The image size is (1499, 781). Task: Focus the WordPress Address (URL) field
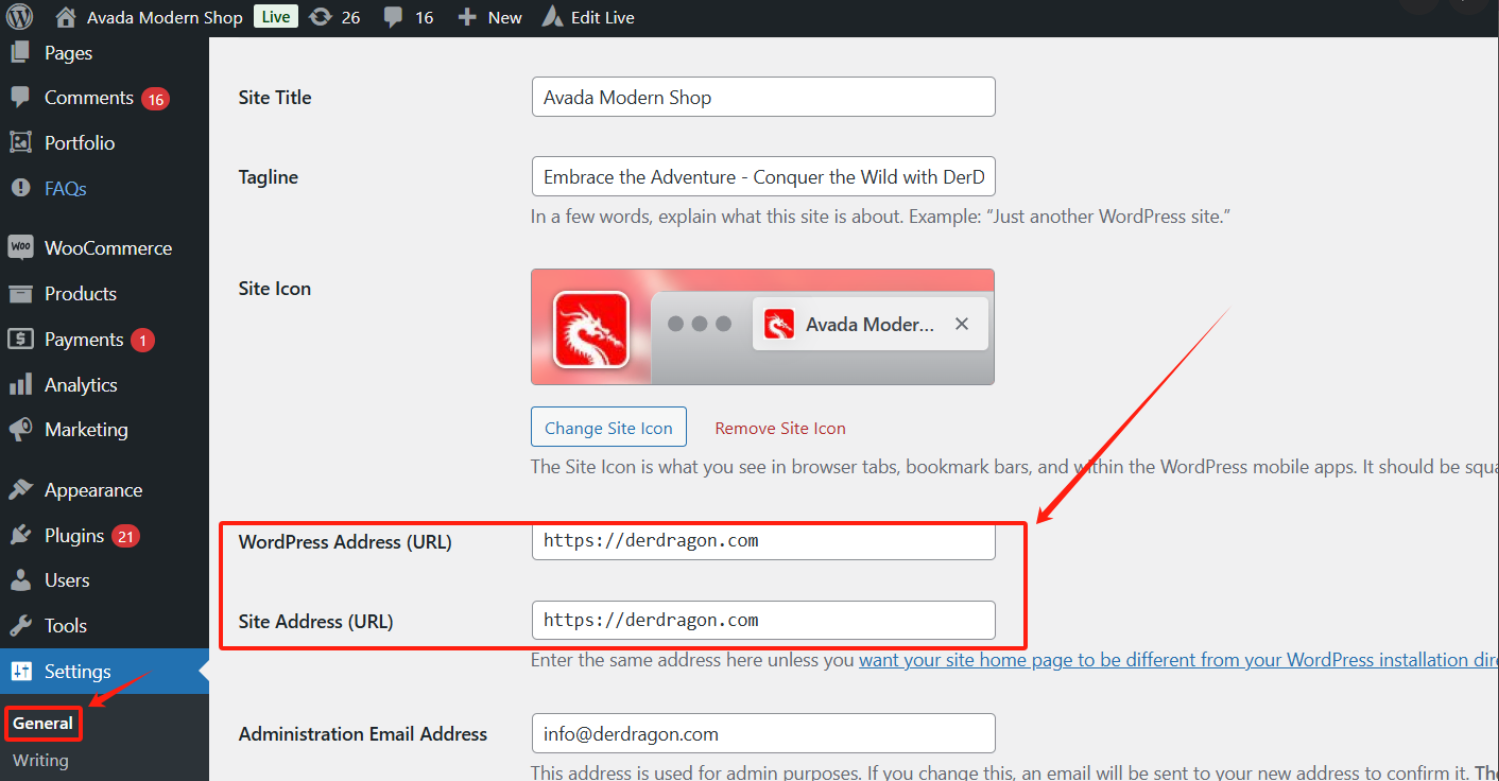pos(763,541)
